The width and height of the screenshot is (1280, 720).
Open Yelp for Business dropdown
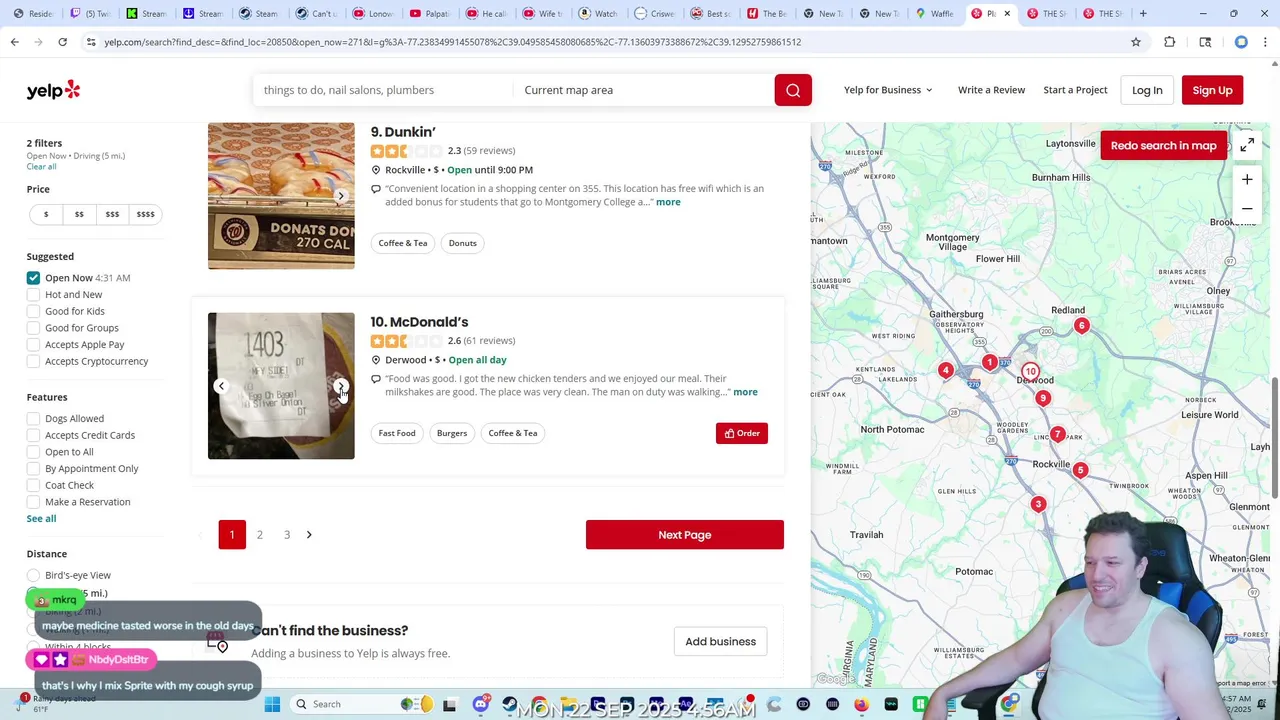pos(888,90)
